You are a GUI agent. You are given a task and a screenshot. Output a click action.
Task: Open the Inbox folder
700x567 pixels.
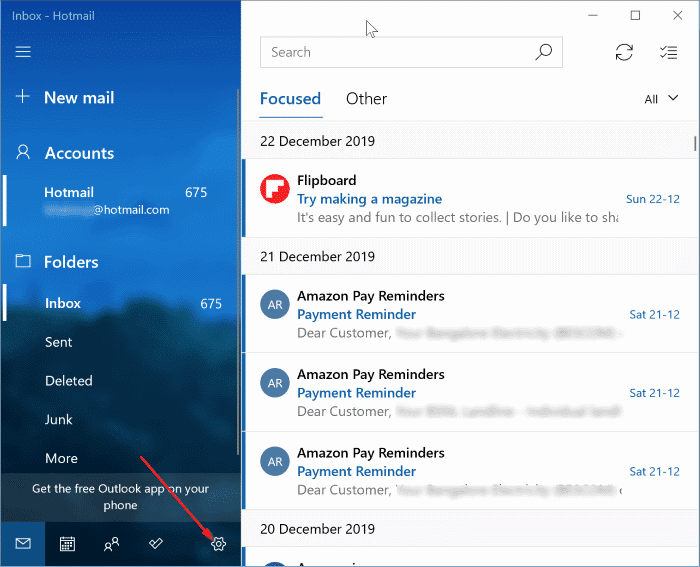[x=121, y=303]
